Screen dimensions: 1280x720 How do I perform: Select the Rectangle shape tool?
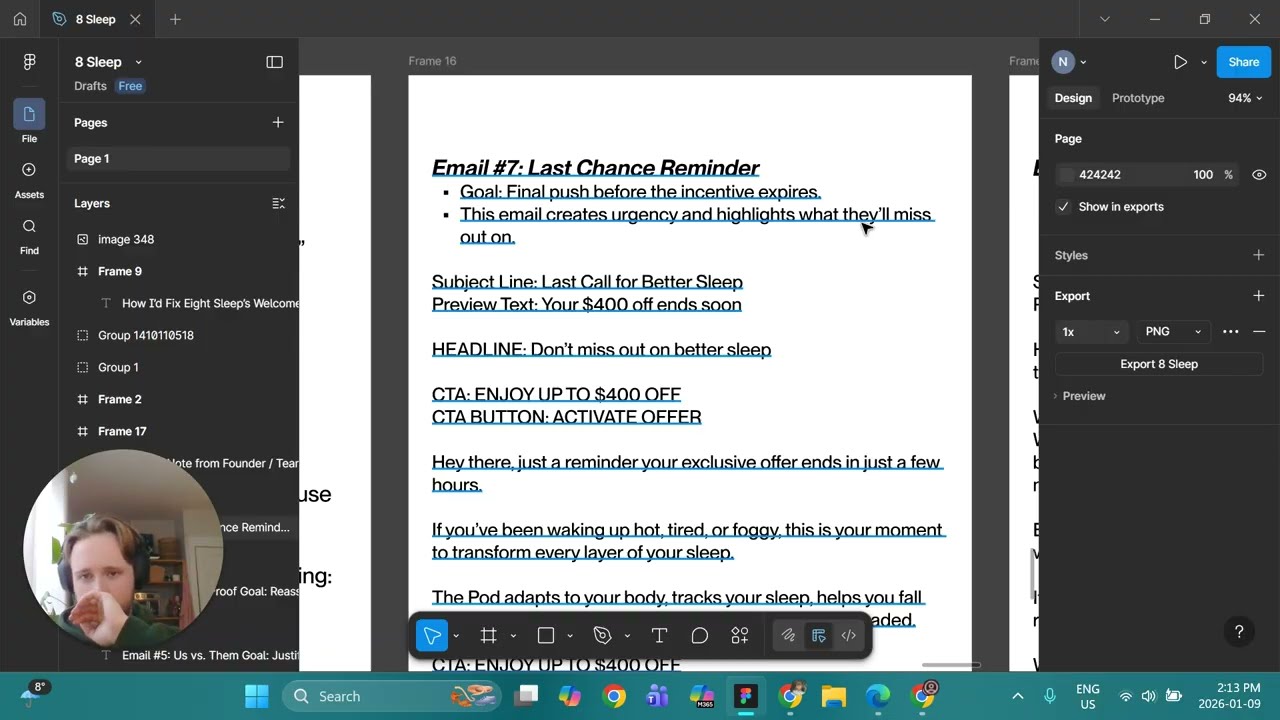pos(546,635)
